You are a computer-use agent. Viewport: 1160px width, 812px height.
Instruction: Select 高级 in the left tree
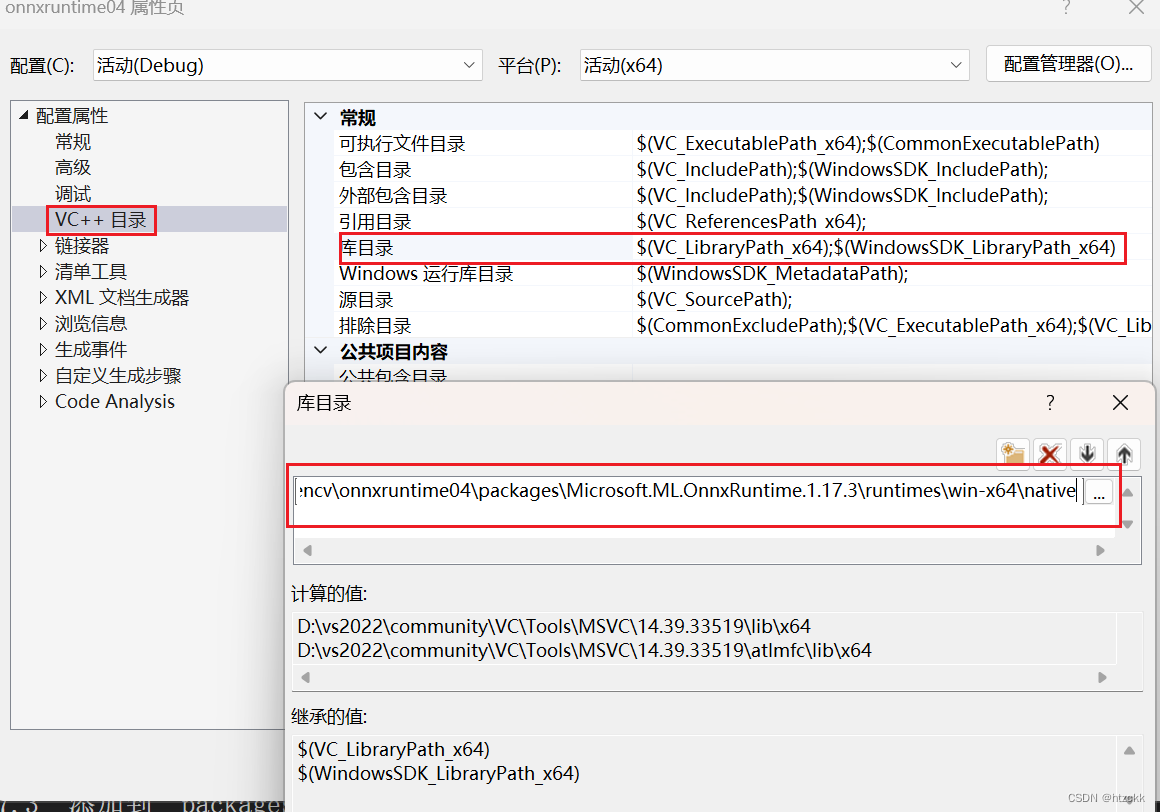[x=72, y=167]
